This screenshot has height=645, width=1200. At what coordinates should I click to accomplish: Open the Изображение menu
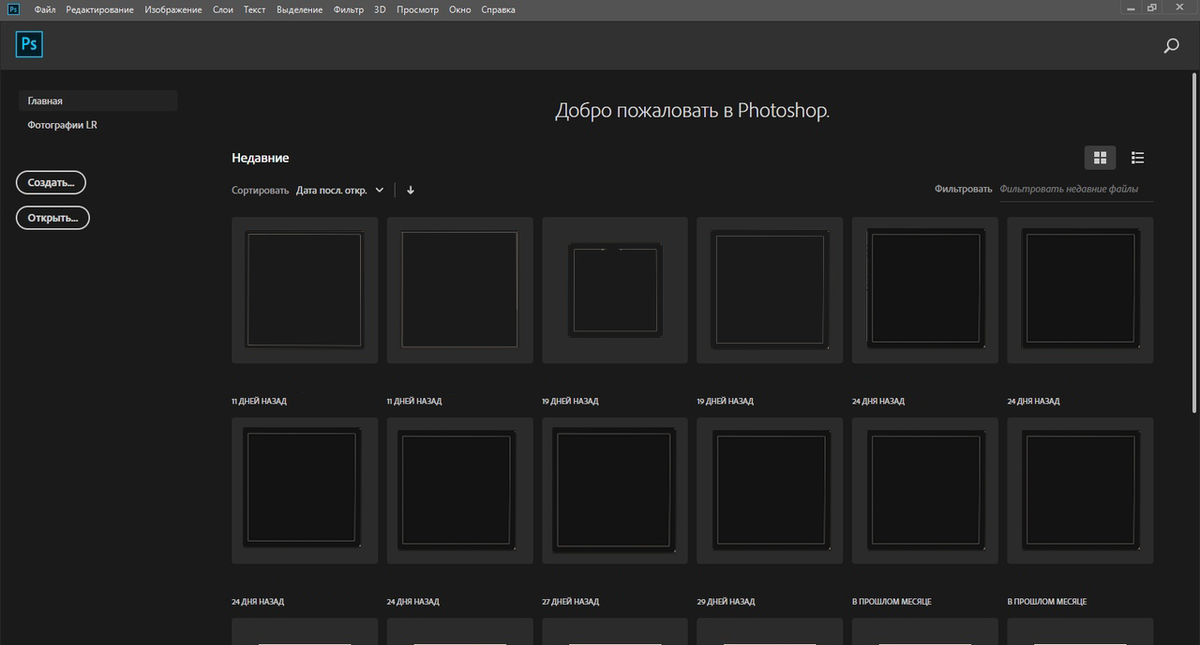coord(173,9)
